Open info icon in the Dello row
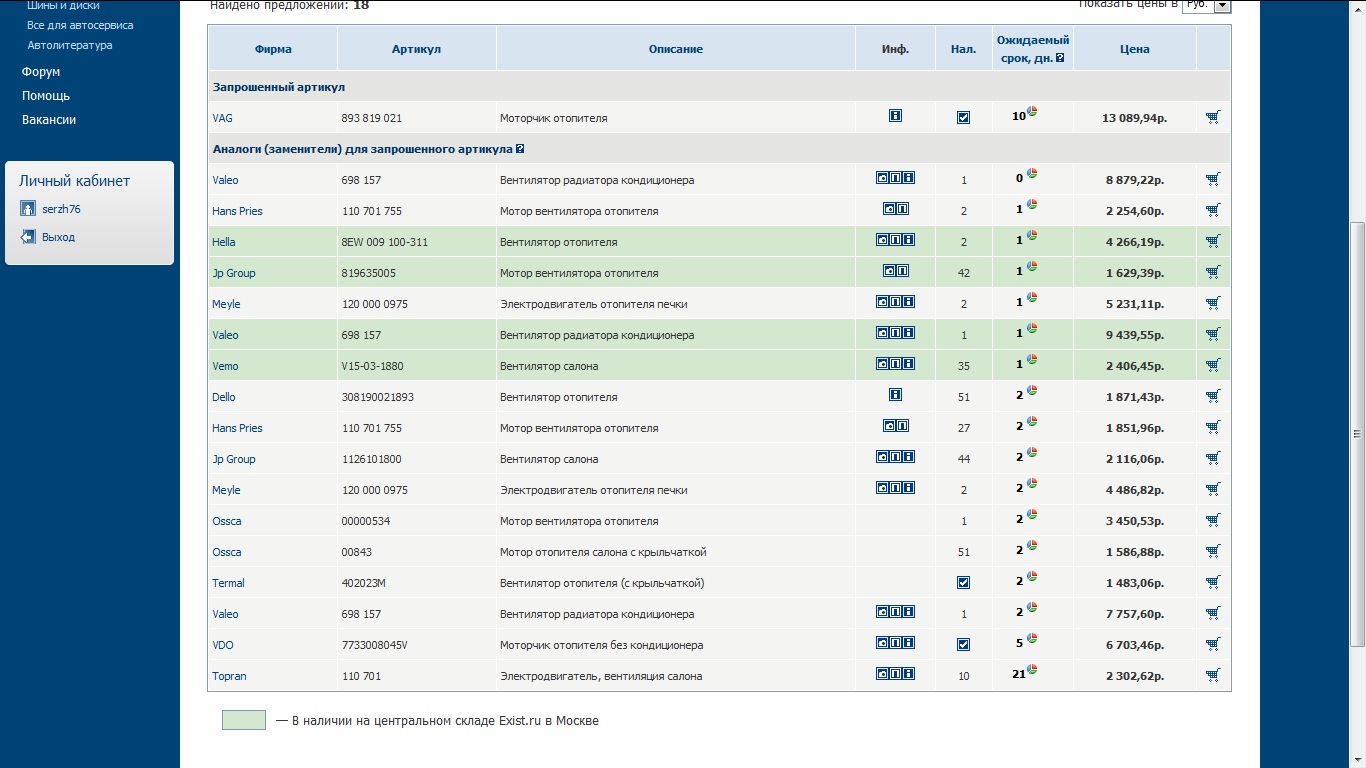 pyautogui.click(x=895, y=395)
